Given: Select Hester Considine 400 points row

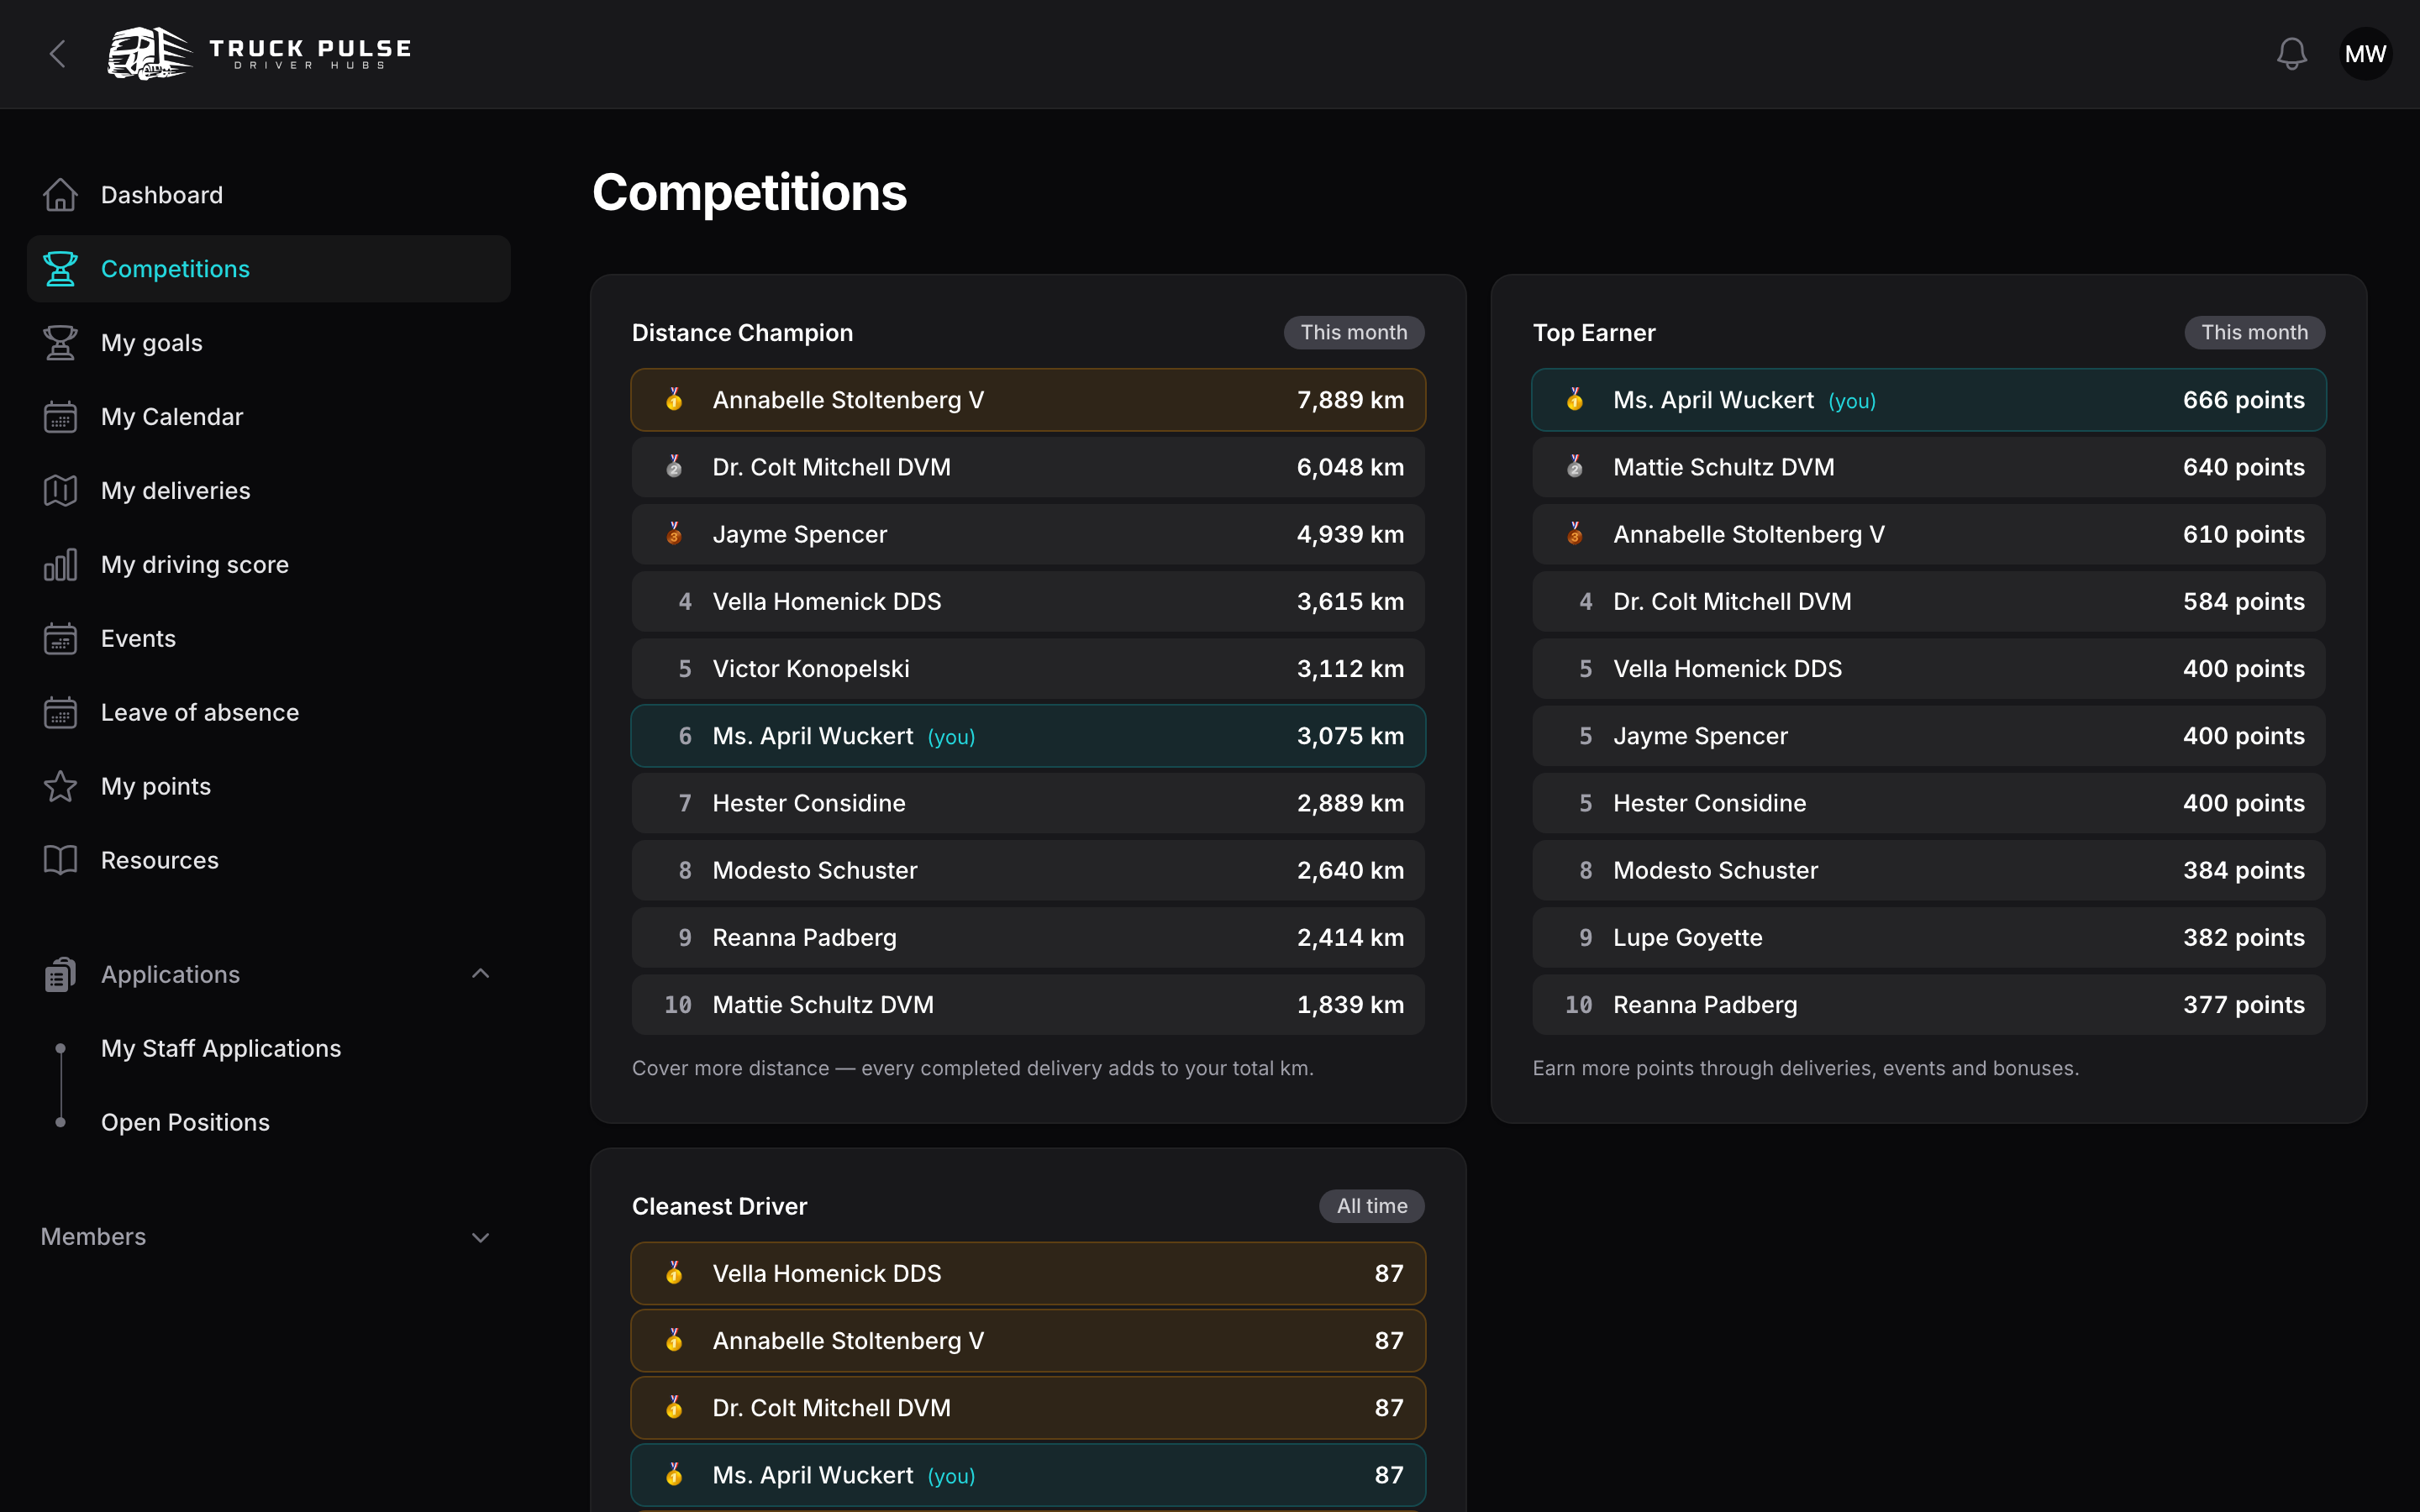Looking at the screenshot, I should coord(1929,803).
